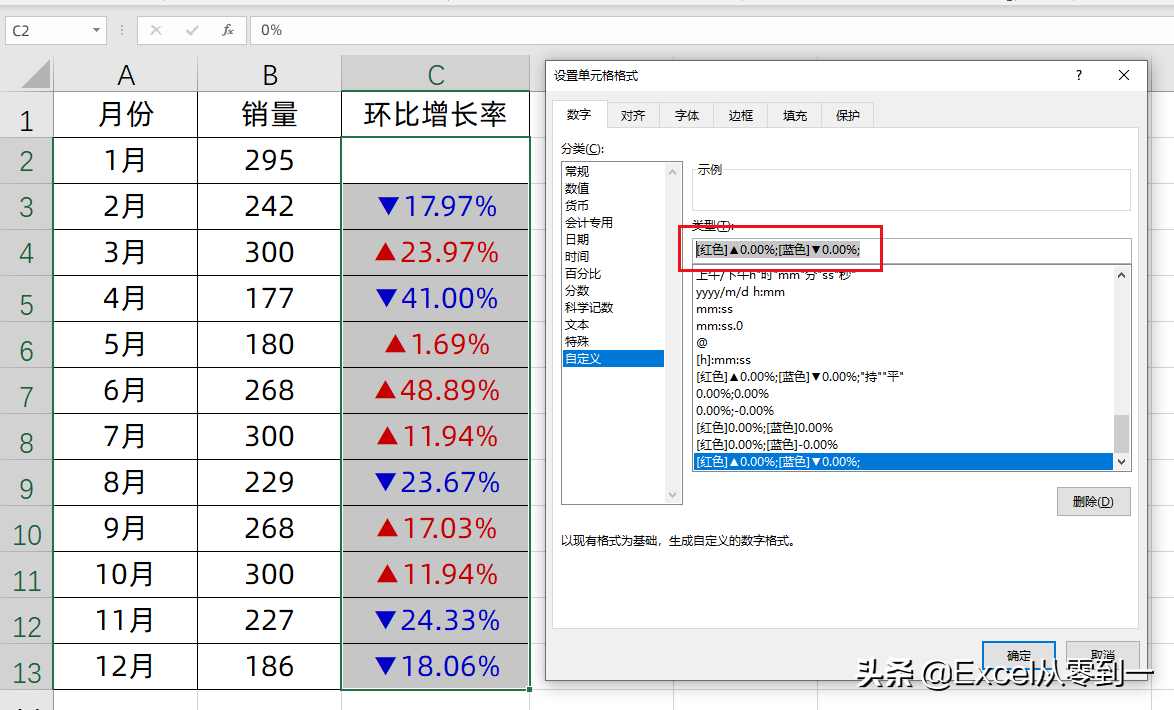This screenshot has width=1174, height=710.
Task: Choose 0.00%;-0.00% format in type list
Action: 904,410
